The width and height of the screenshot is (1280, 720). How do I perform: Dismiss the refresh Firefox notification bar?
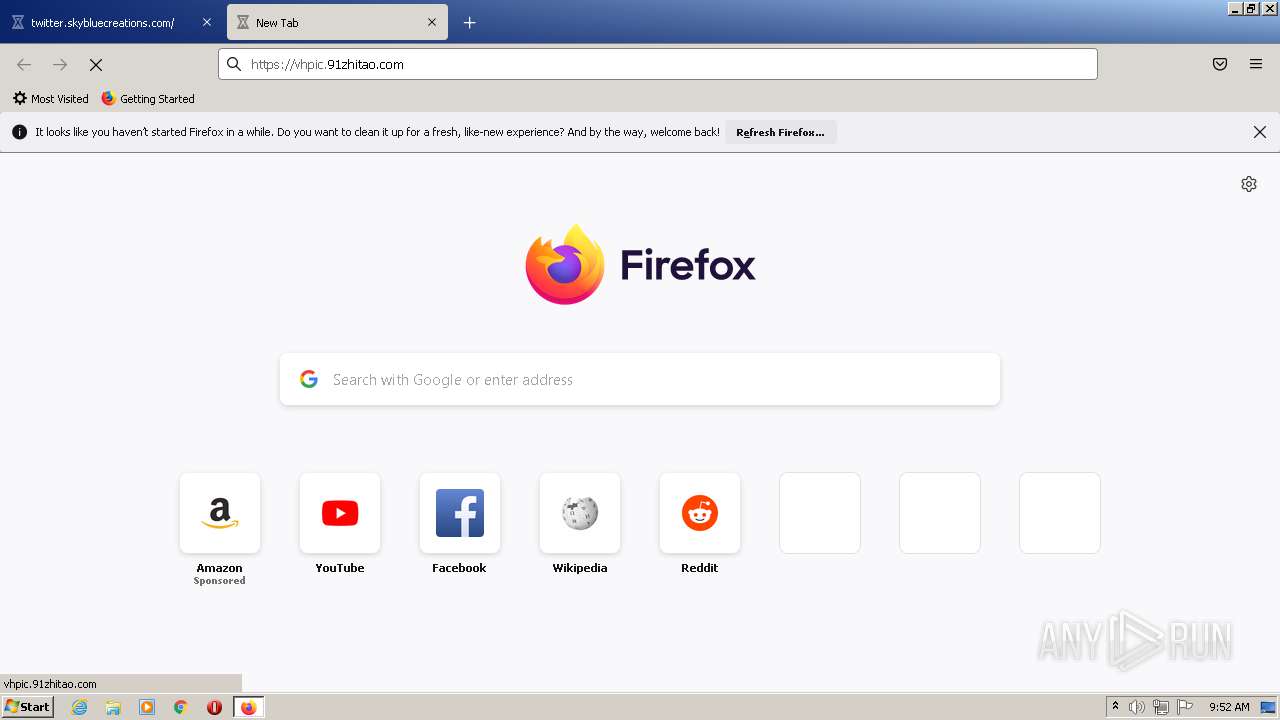(x=1260, y=132)
